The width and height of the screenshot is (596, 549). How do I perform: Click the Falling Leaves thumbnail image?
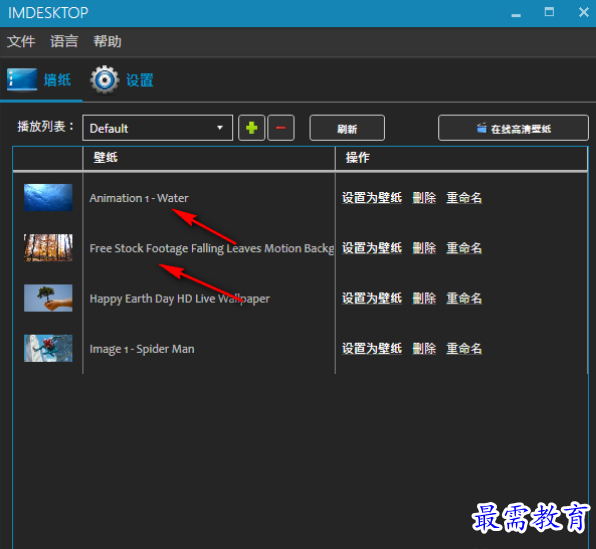point(48,248)
